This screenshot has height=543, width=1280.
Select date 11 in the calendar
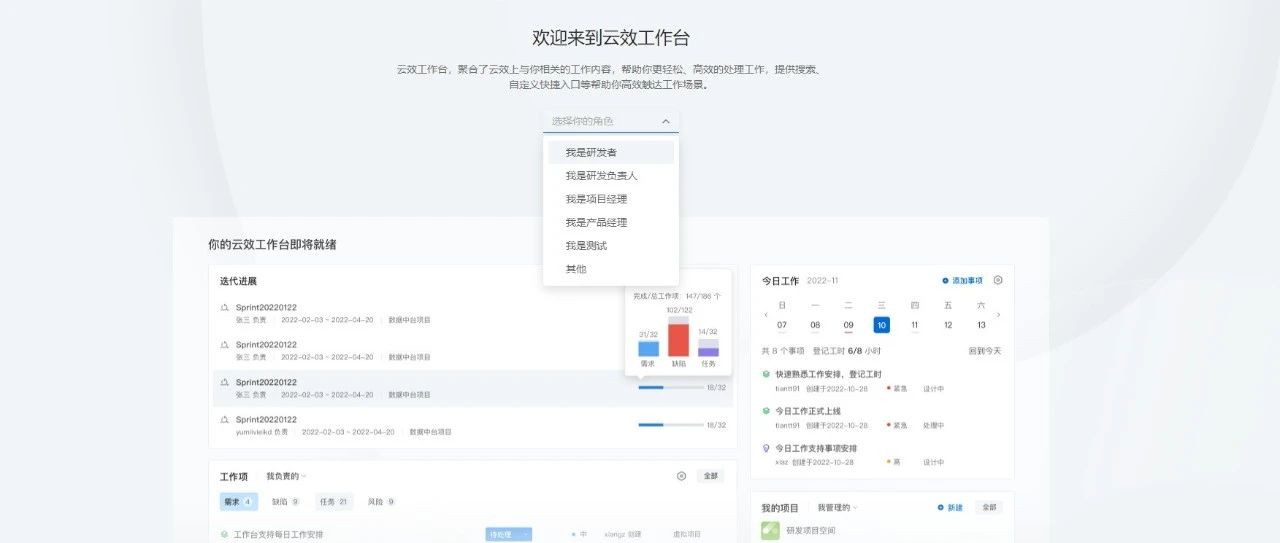click(914, 325)
